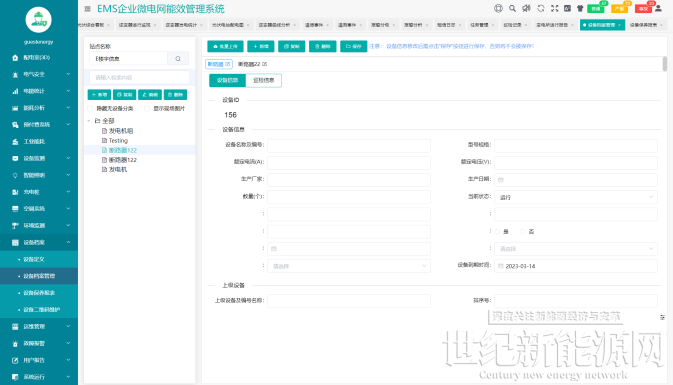Screen dimensions: 673x385
Task: Mute alarms with the speaker icon
Action: [526, 8]
